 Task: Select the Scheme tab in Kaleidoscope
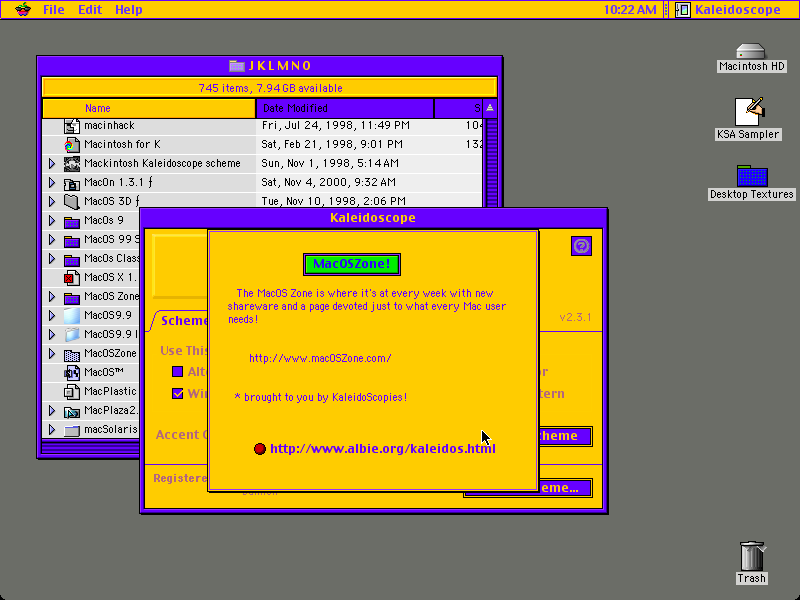[x=184, y=320]
